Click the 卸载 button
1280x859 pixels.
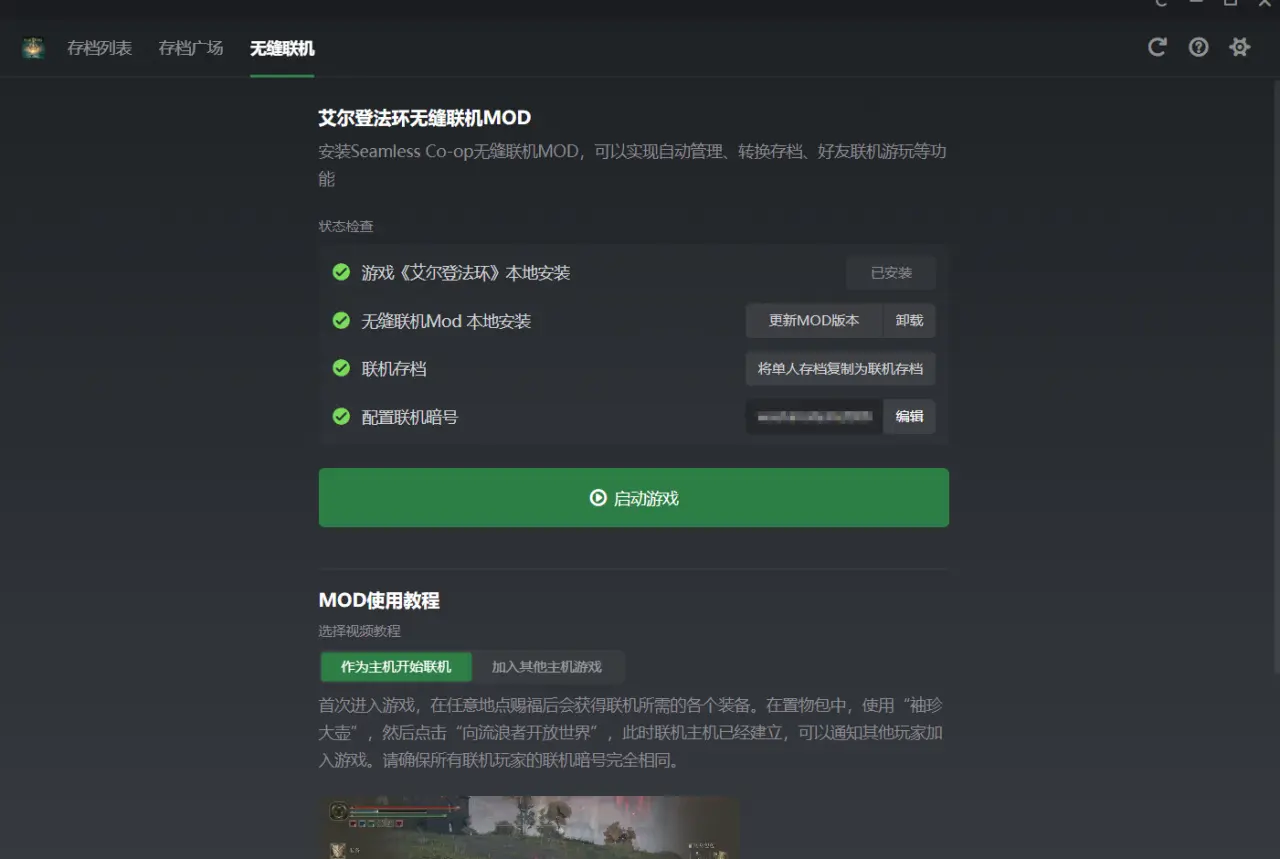[x=909, y=321]
